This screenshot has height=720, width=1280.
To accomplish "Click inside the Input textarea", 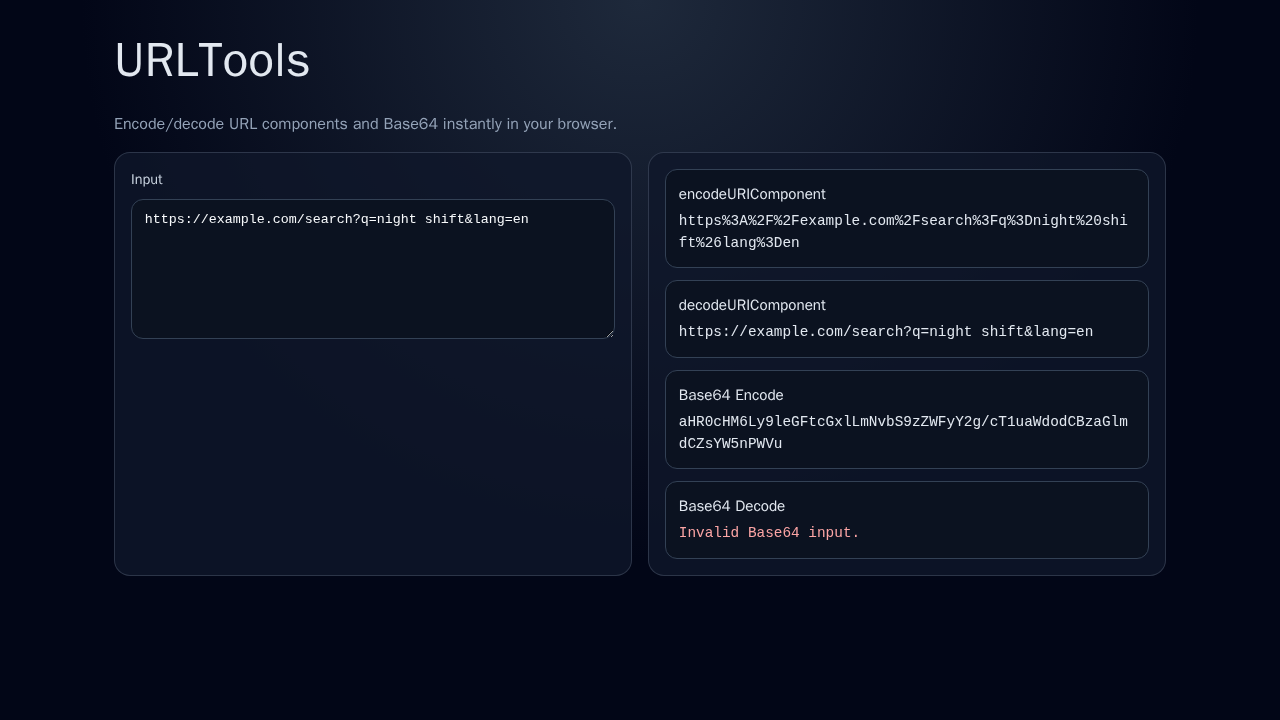I will (372, 270).
